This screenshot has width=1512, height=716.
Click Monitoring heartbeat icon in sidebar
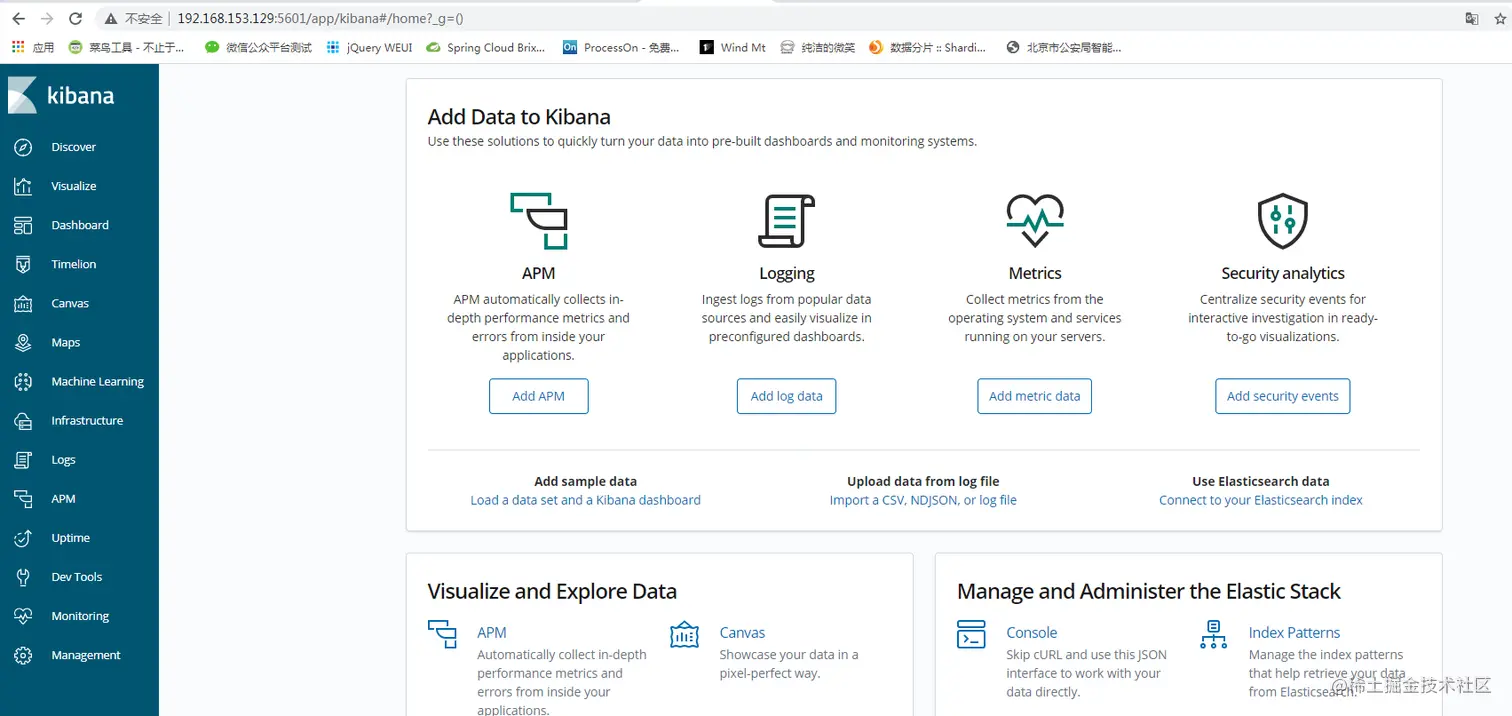point(23,616)
